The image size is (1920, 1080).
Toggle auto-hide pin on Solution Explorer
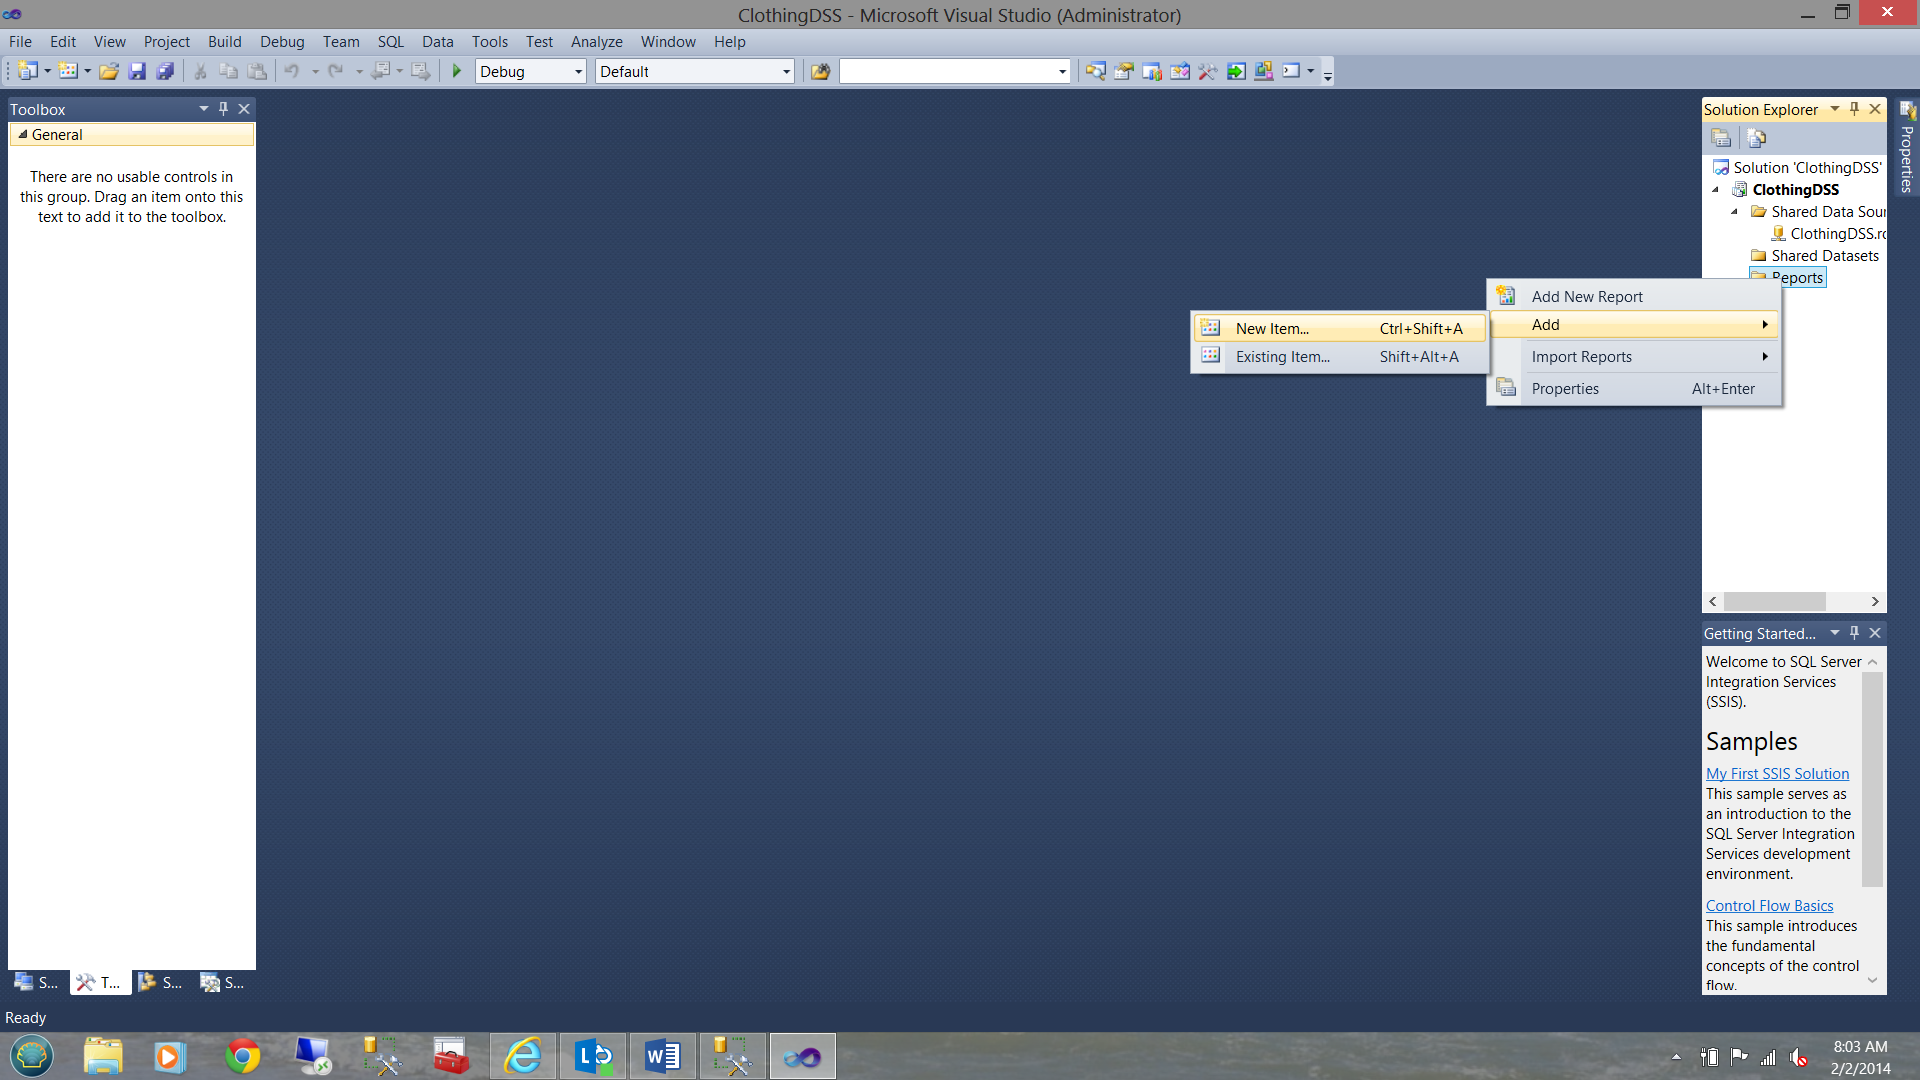pyautogui.click(x=1854, y=109)
